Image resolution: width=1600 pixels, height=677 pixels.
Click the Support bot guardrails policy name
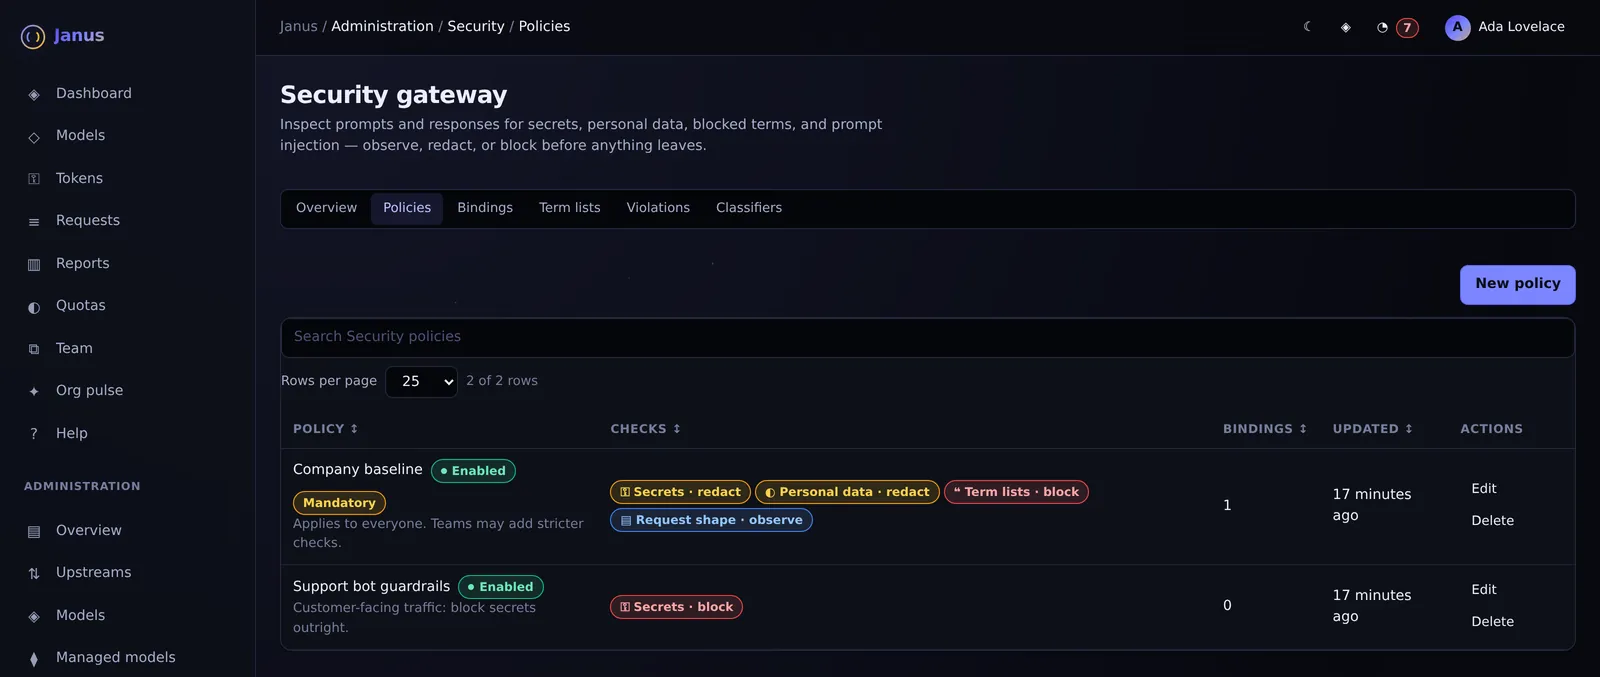pyautogui.click(x=371, y=587)
